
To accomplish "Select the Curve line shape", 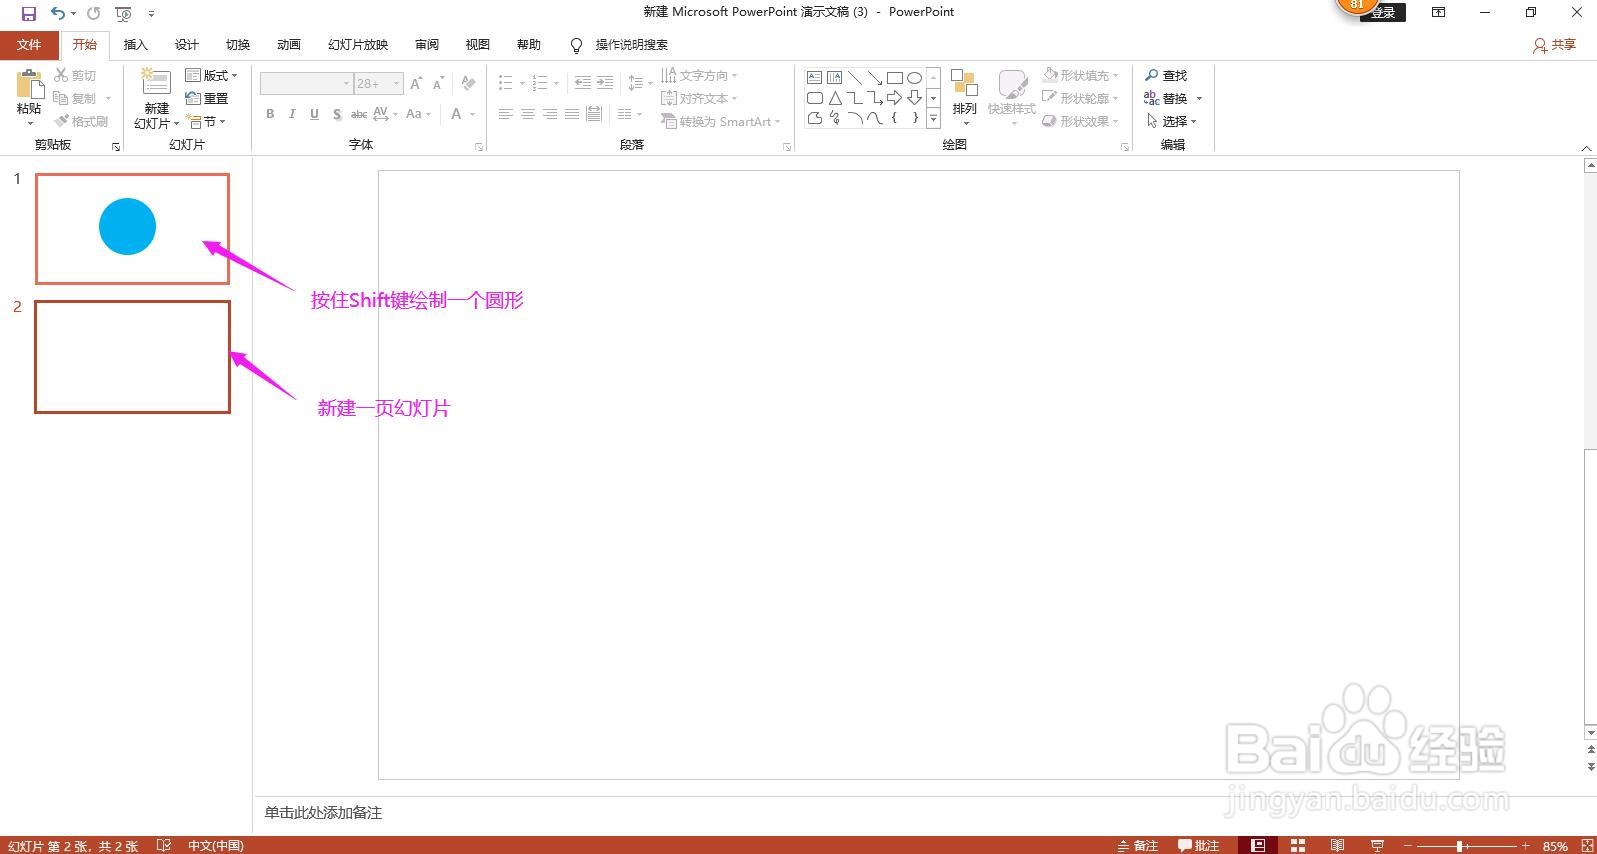I will tap(875, 118).
